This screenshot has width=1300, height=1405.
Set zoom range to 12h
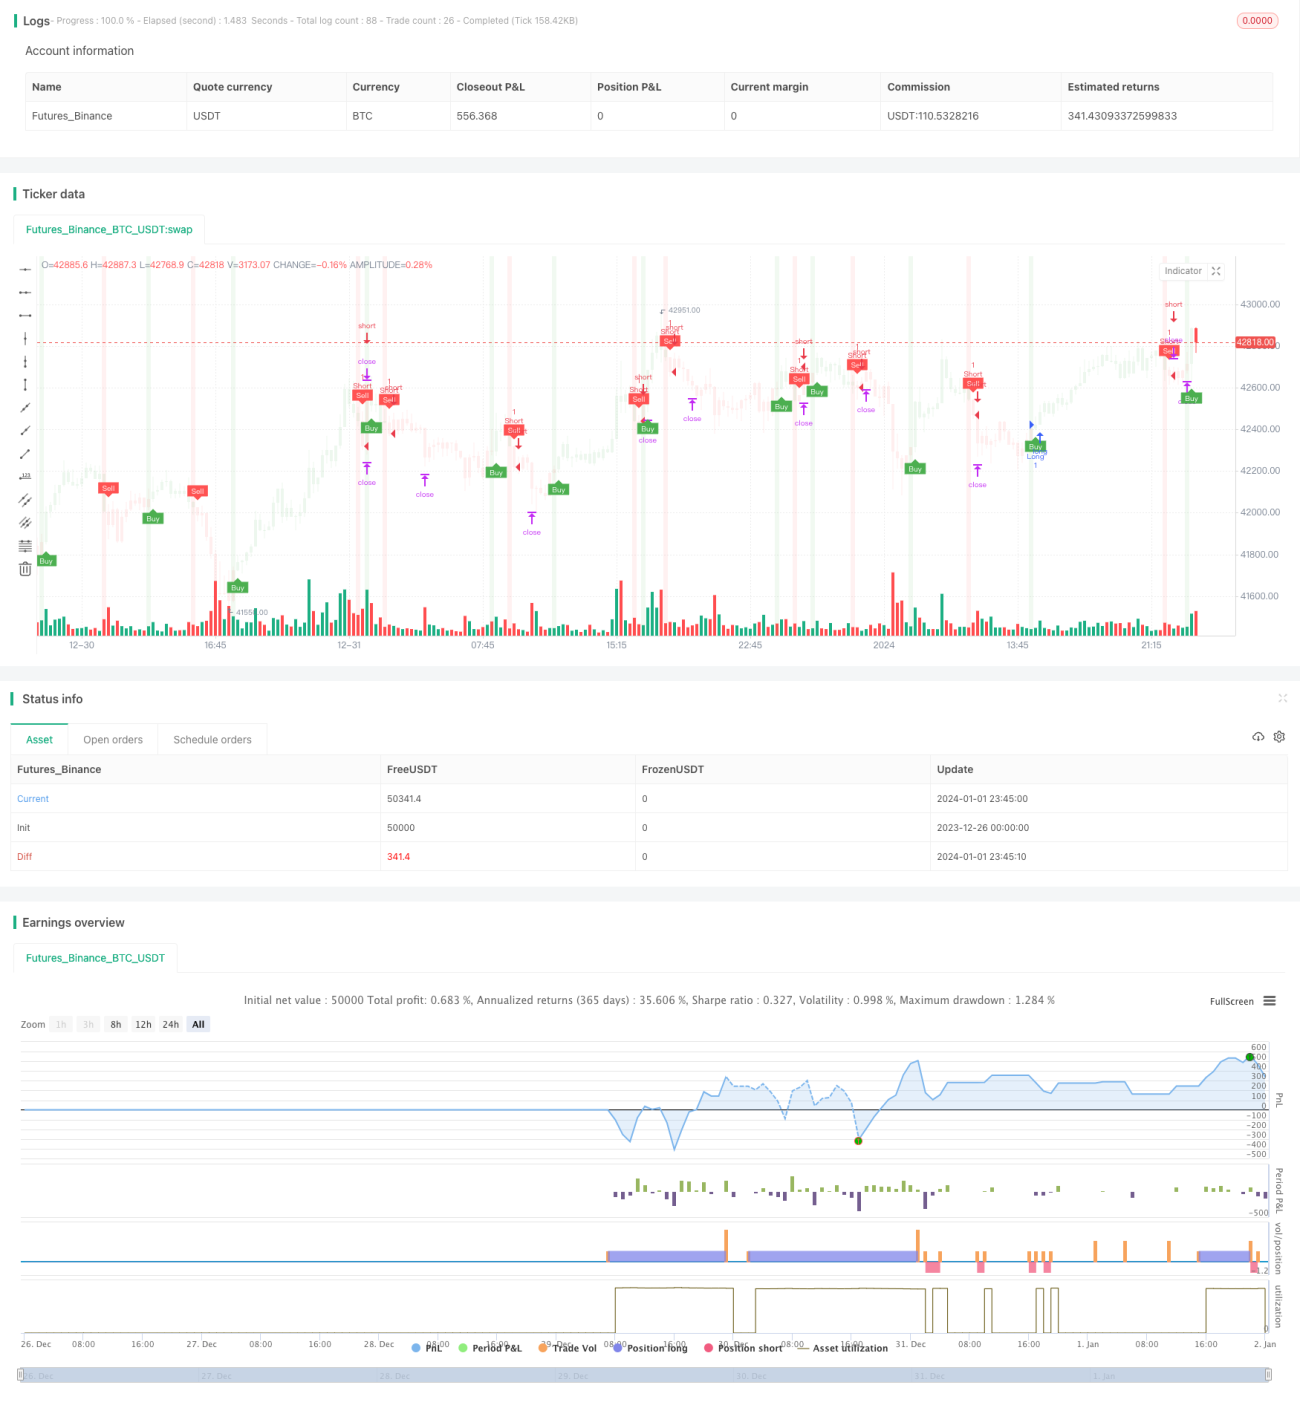(143, 1025)
